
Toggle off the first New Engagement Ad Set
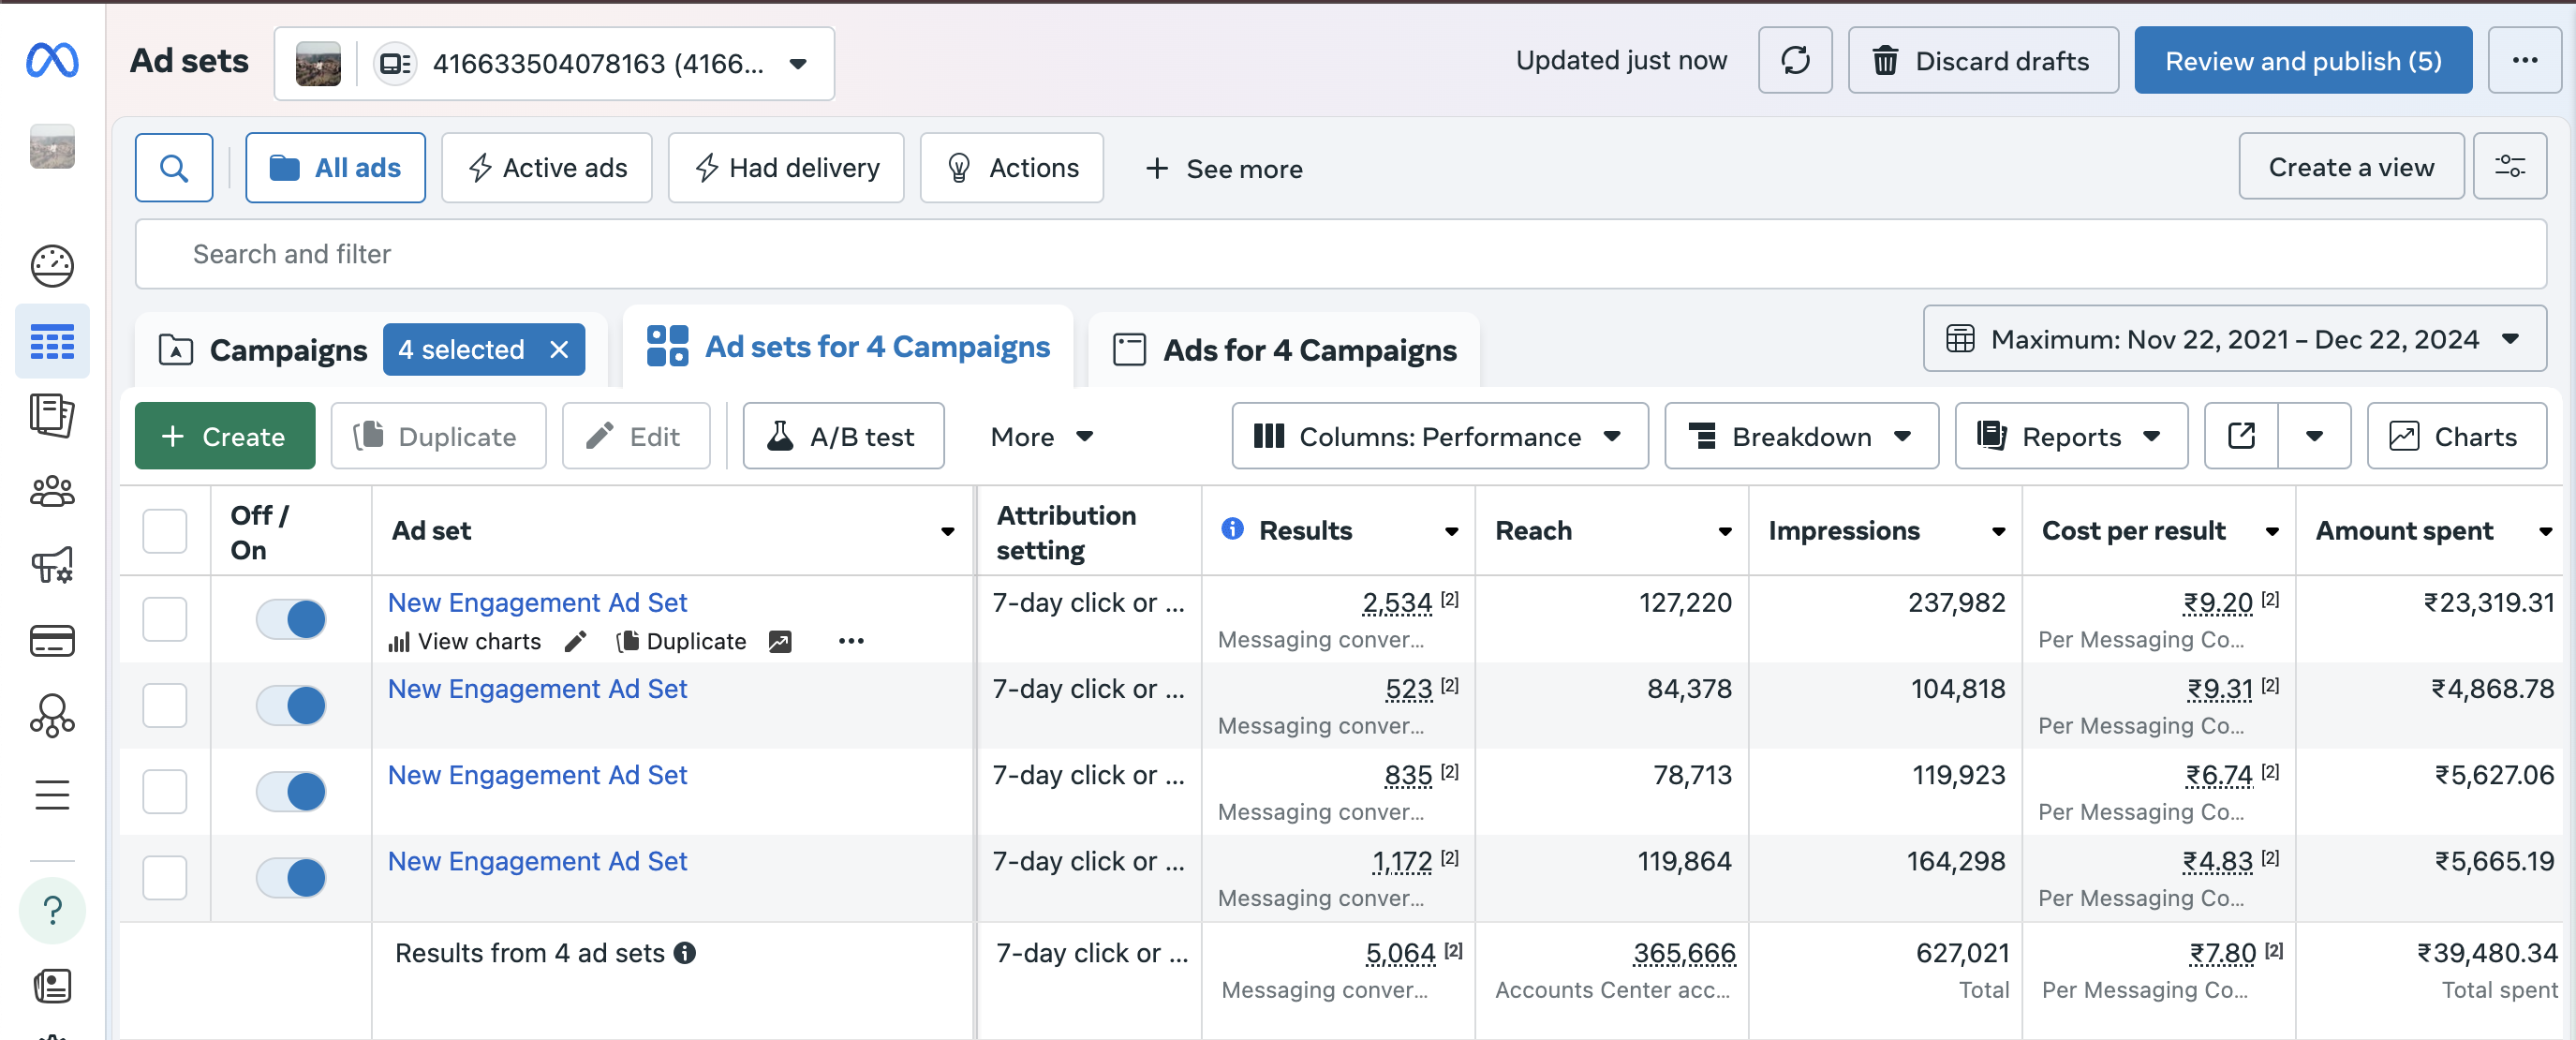coord(291,619)
